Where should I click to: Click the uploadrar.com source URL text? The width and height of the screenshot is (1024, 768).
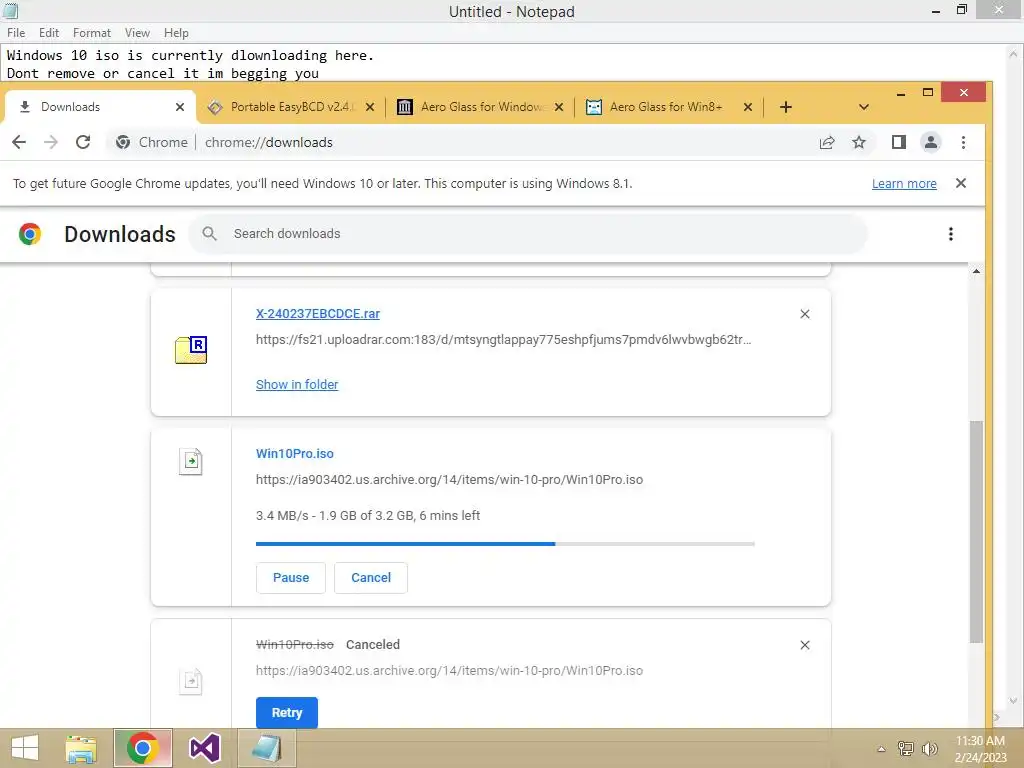pyautogui.click(x=504, y=340)
